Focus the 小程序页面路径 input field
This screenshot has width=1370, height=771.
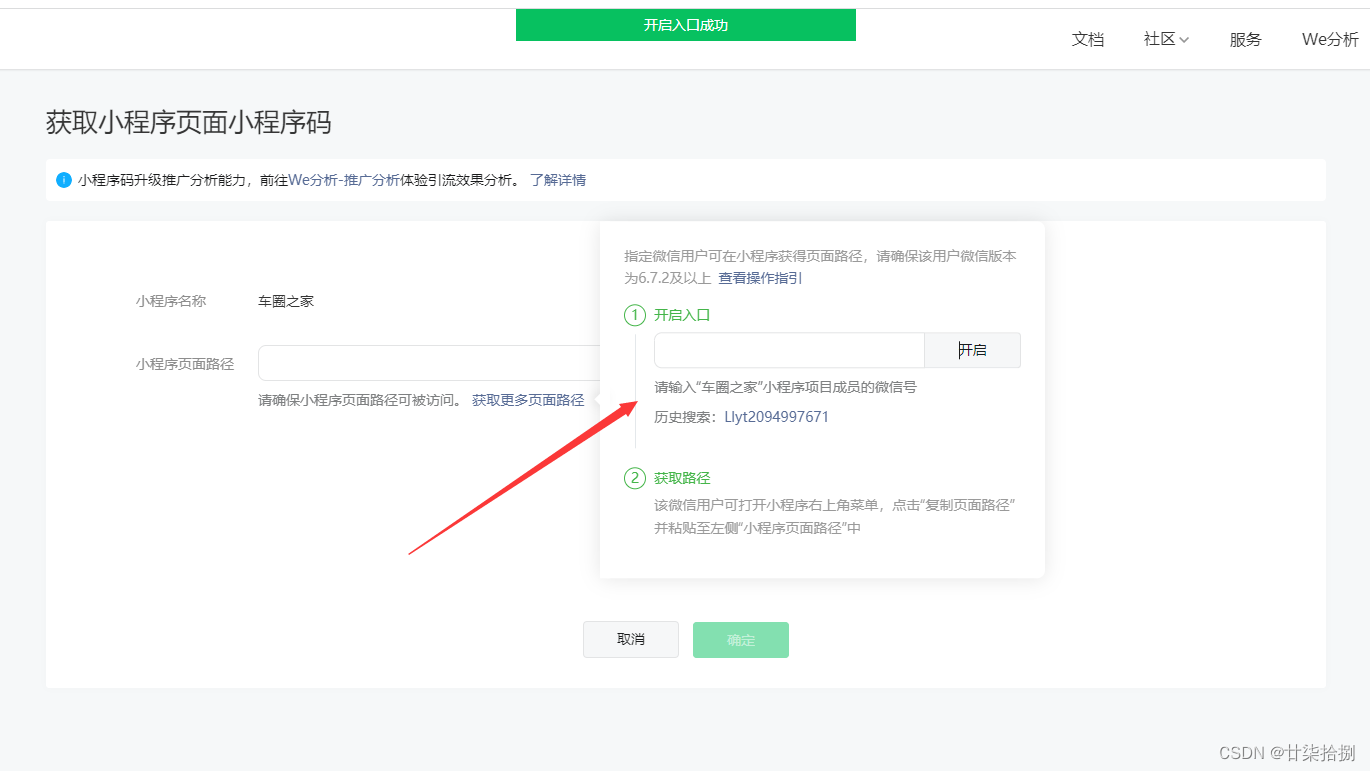429,363
